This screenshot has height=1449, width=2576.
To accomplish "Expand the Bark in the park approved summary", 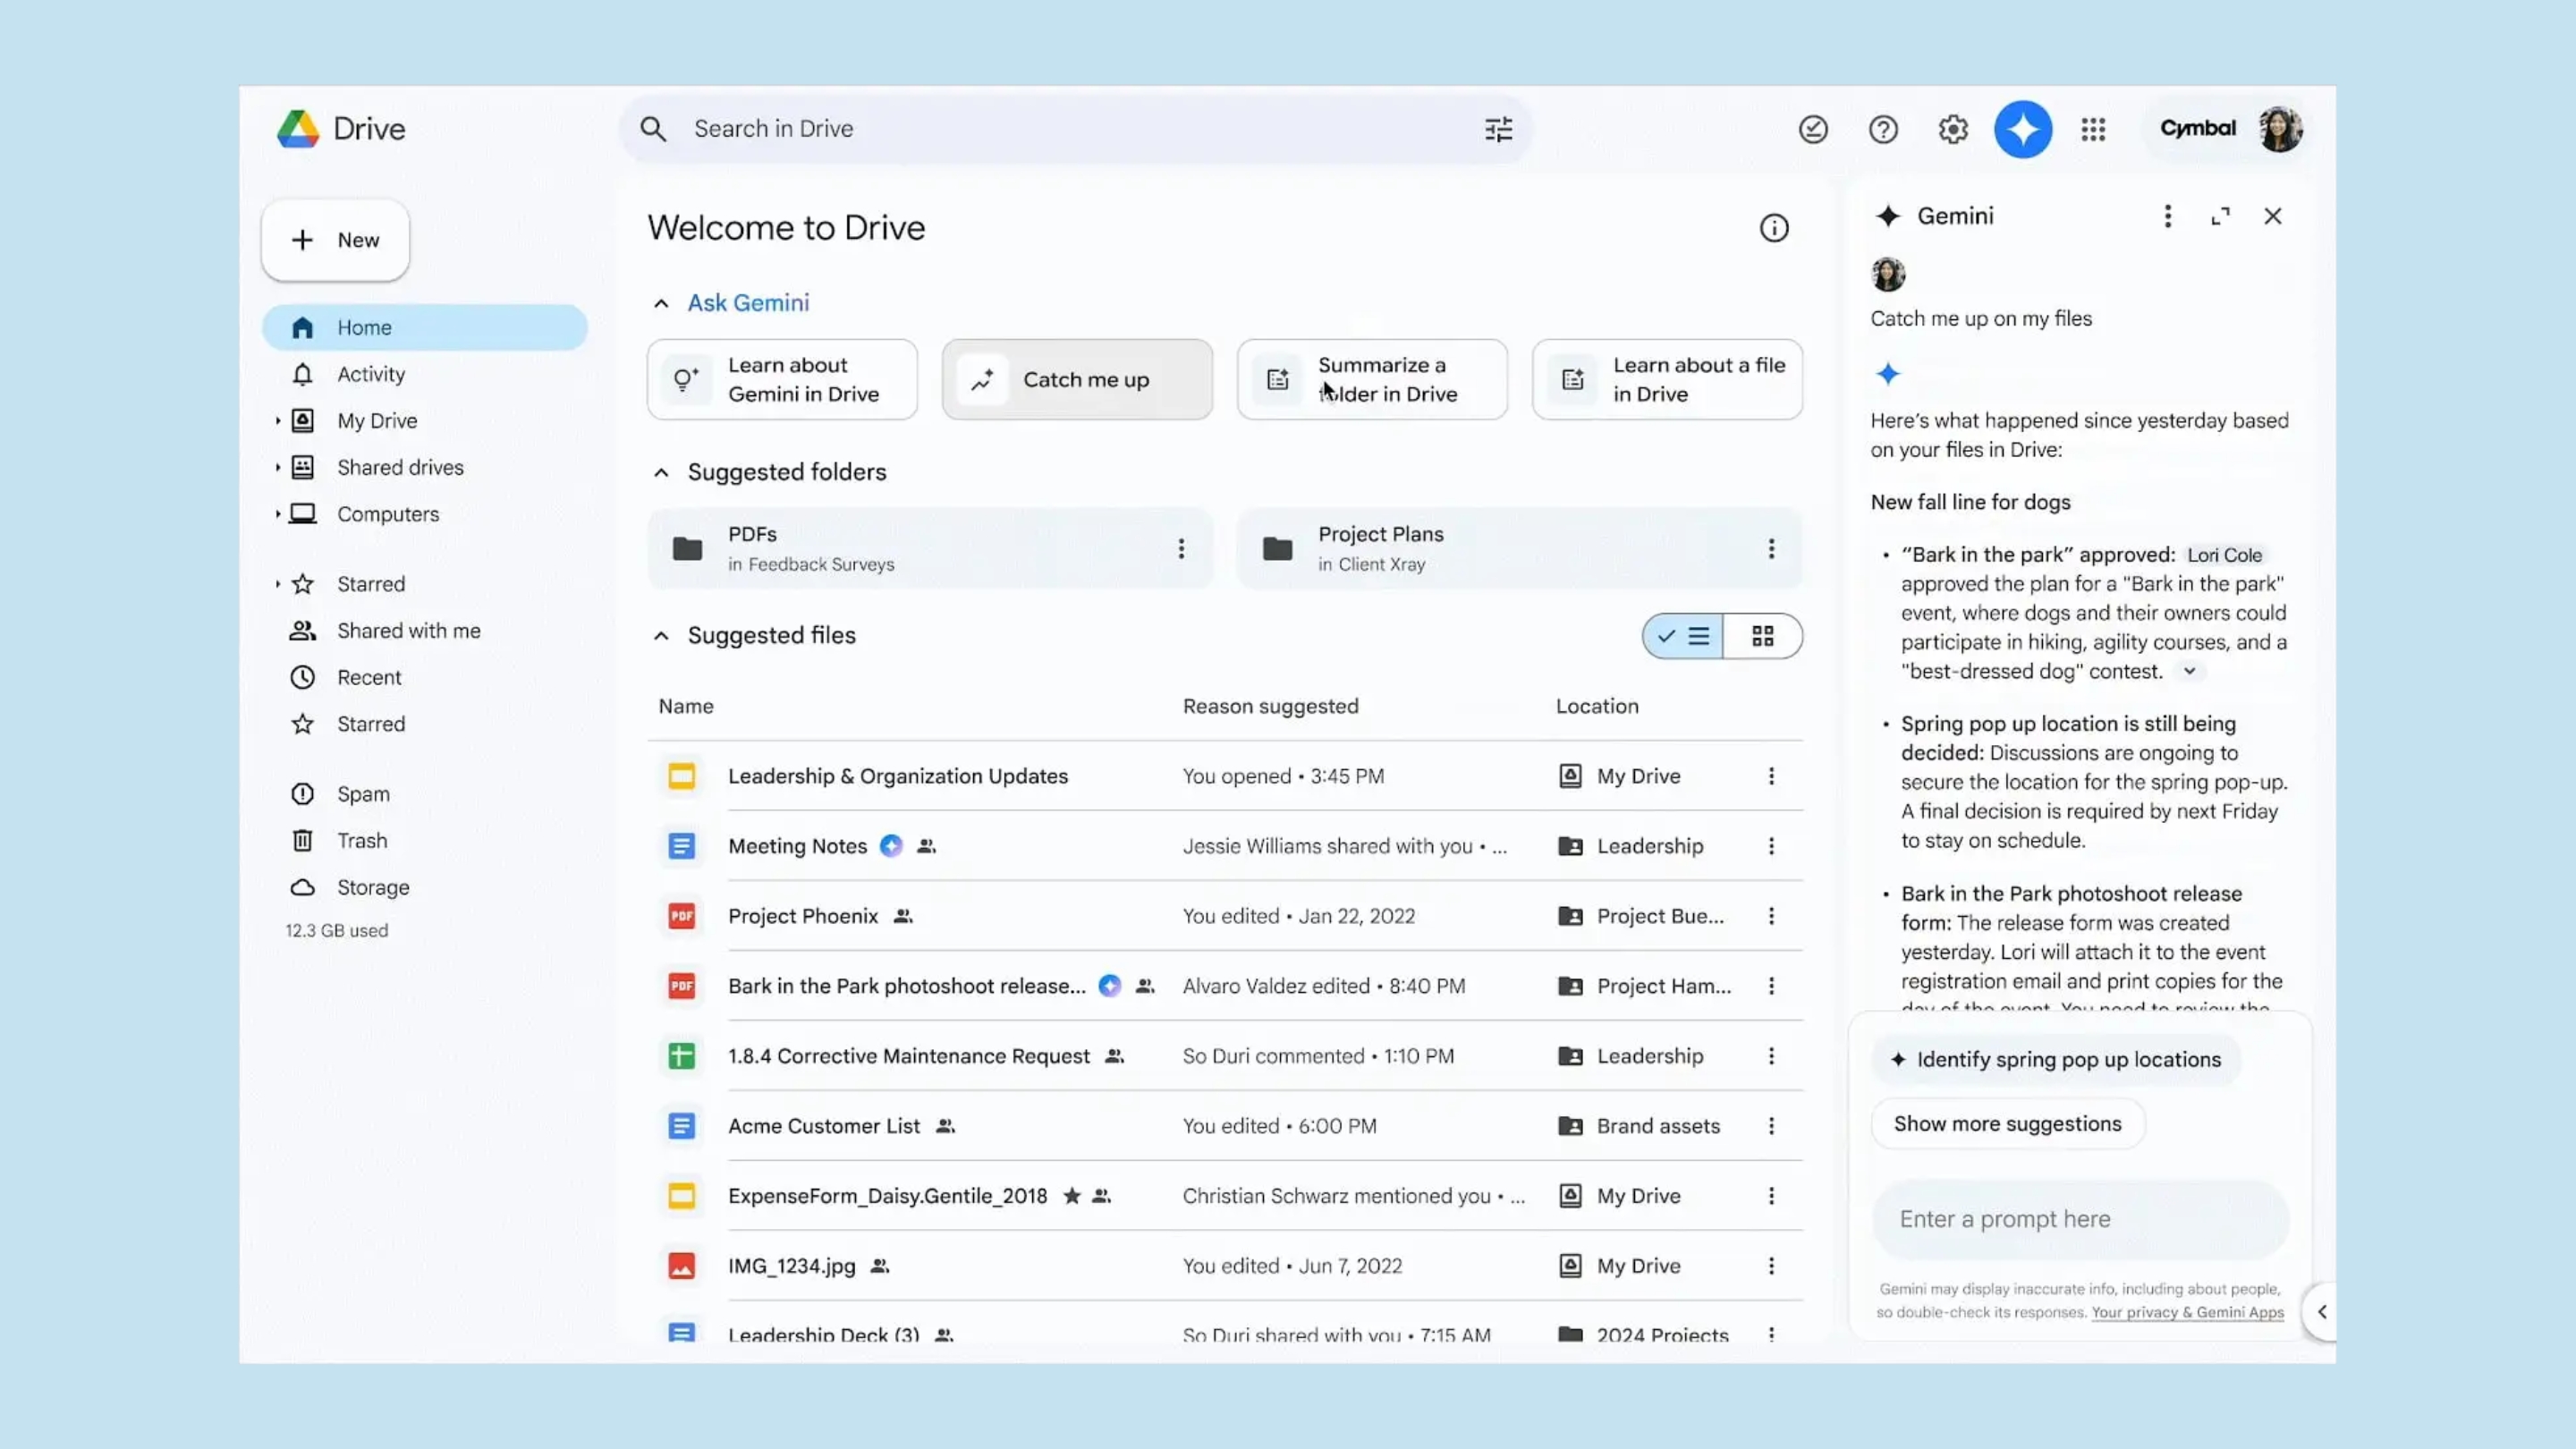I will coord(2189,671).
